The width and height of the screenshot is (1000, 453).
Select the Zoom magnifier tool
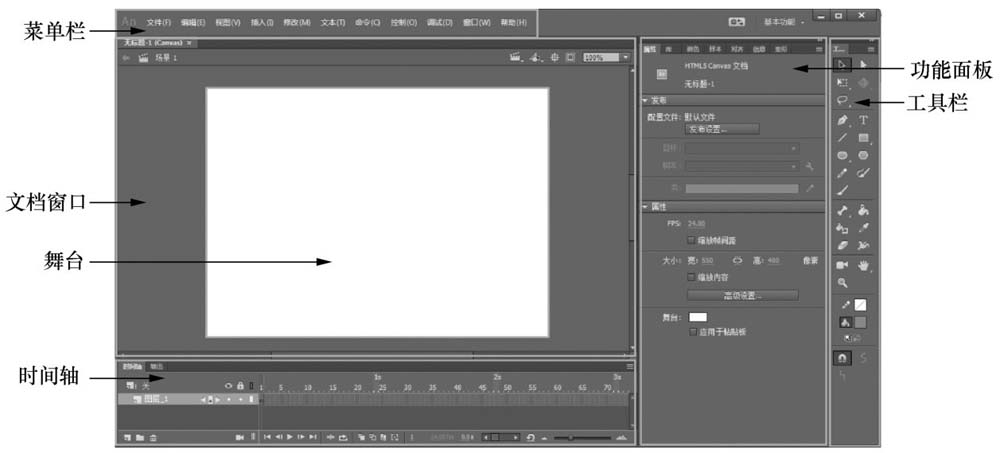[842, 283]
